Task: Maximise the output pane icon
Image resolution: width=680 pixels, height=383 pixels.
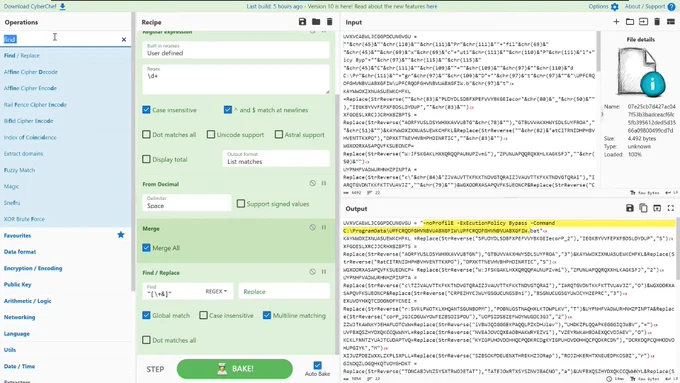Action: pos(670,208)
